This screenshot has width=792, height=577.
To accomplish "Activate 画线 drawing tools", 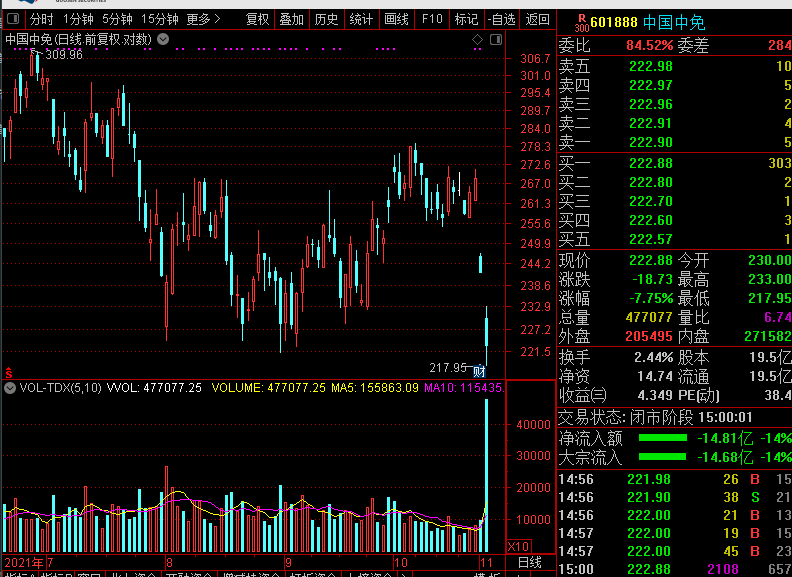I will click(x=397, y=19).
